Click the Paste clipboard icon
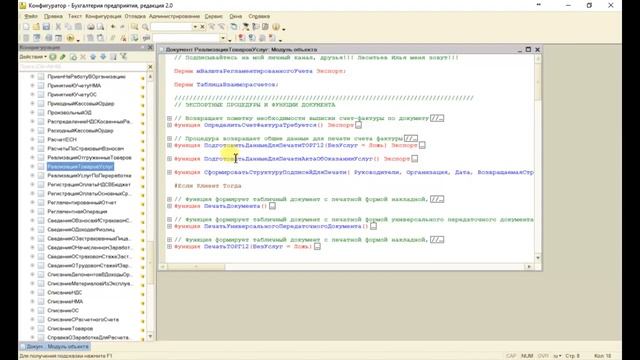The width and height of the screenshot is (640, 360). (78, 27)
